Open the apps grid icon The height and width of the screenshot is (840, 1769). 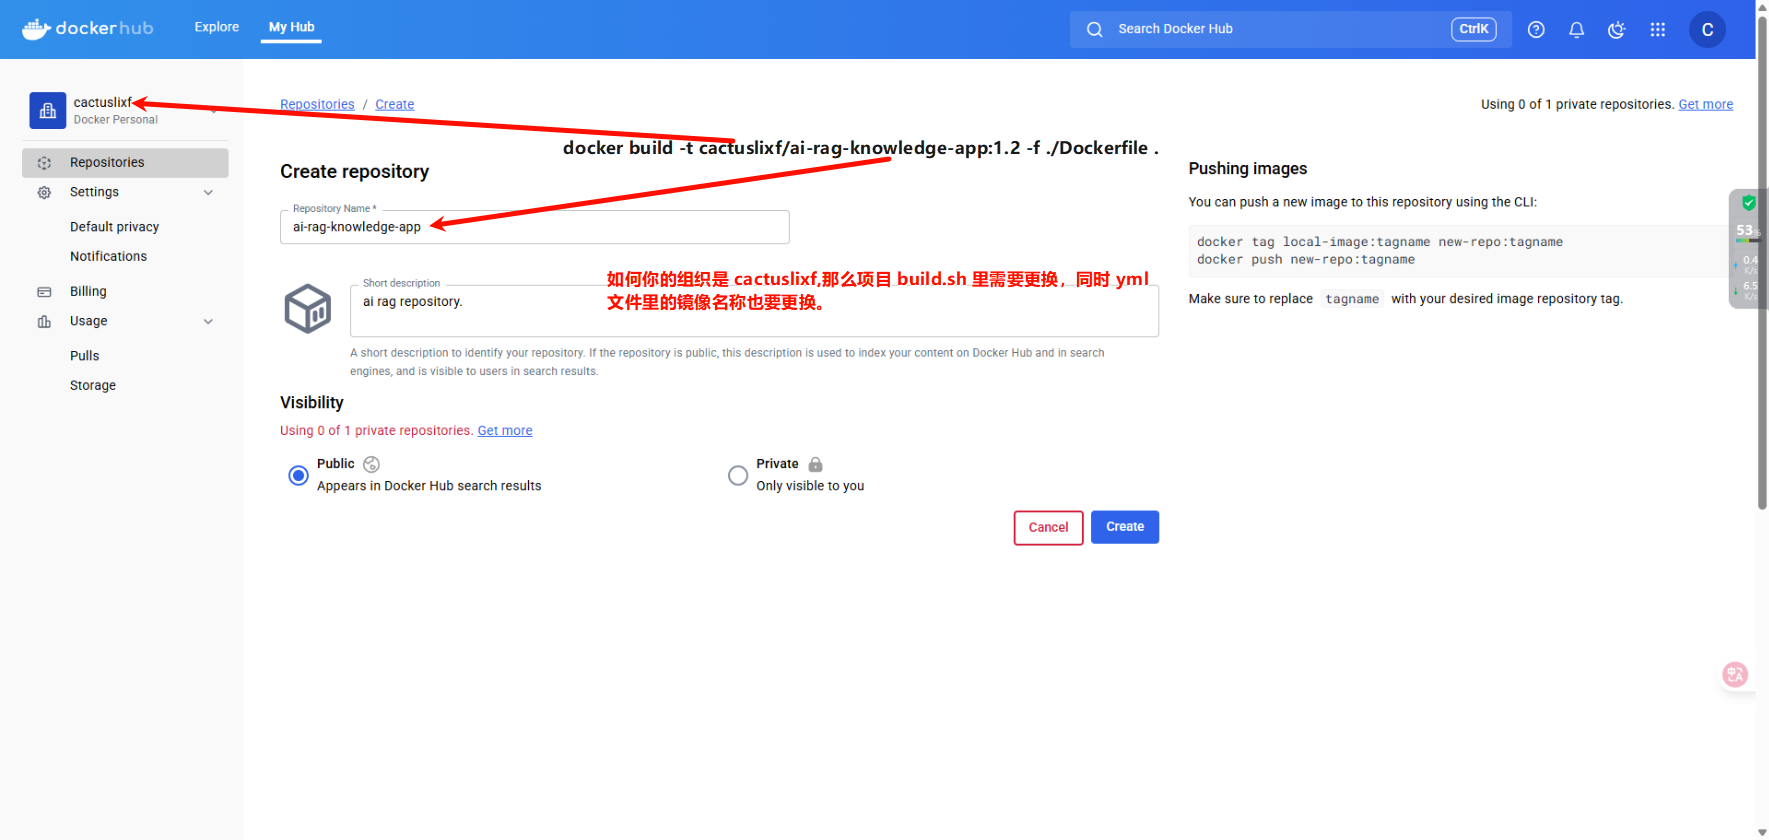1657,30
